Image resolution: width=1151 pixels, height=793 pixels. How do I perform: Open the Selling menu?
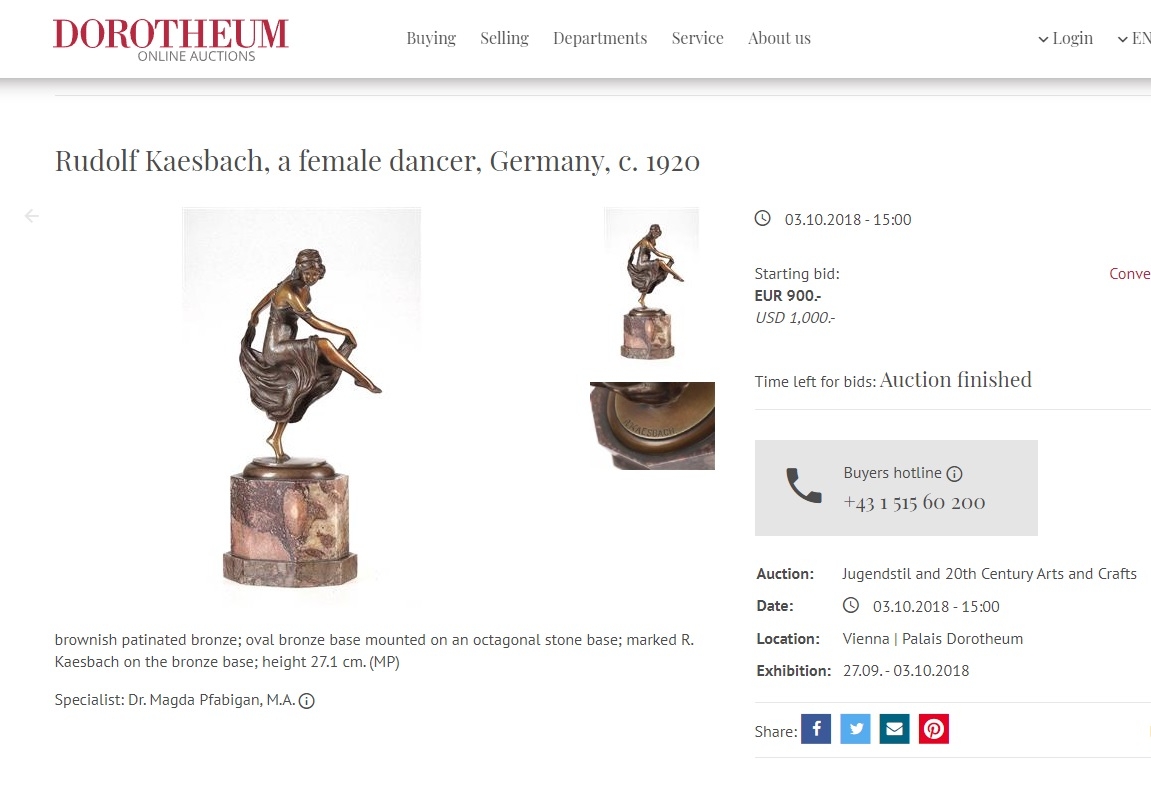tap(504, 38)
